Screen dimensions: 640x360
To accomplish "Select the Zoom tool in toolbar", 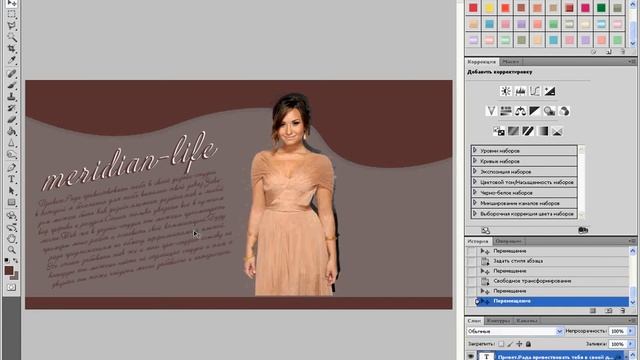I will 11,249.
